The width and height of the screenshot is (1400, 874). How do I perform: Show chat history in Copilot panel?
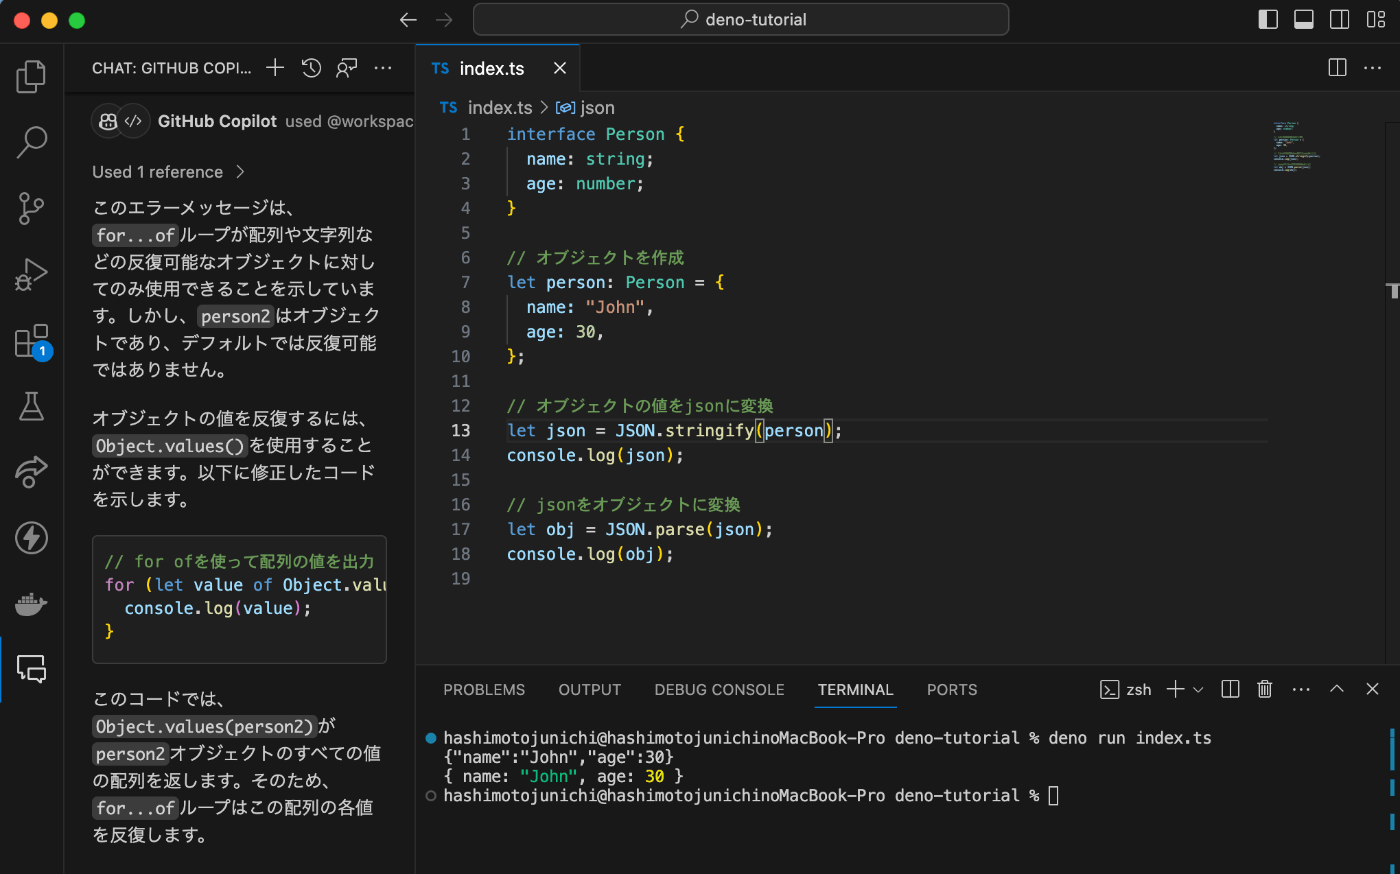point(311,68)
